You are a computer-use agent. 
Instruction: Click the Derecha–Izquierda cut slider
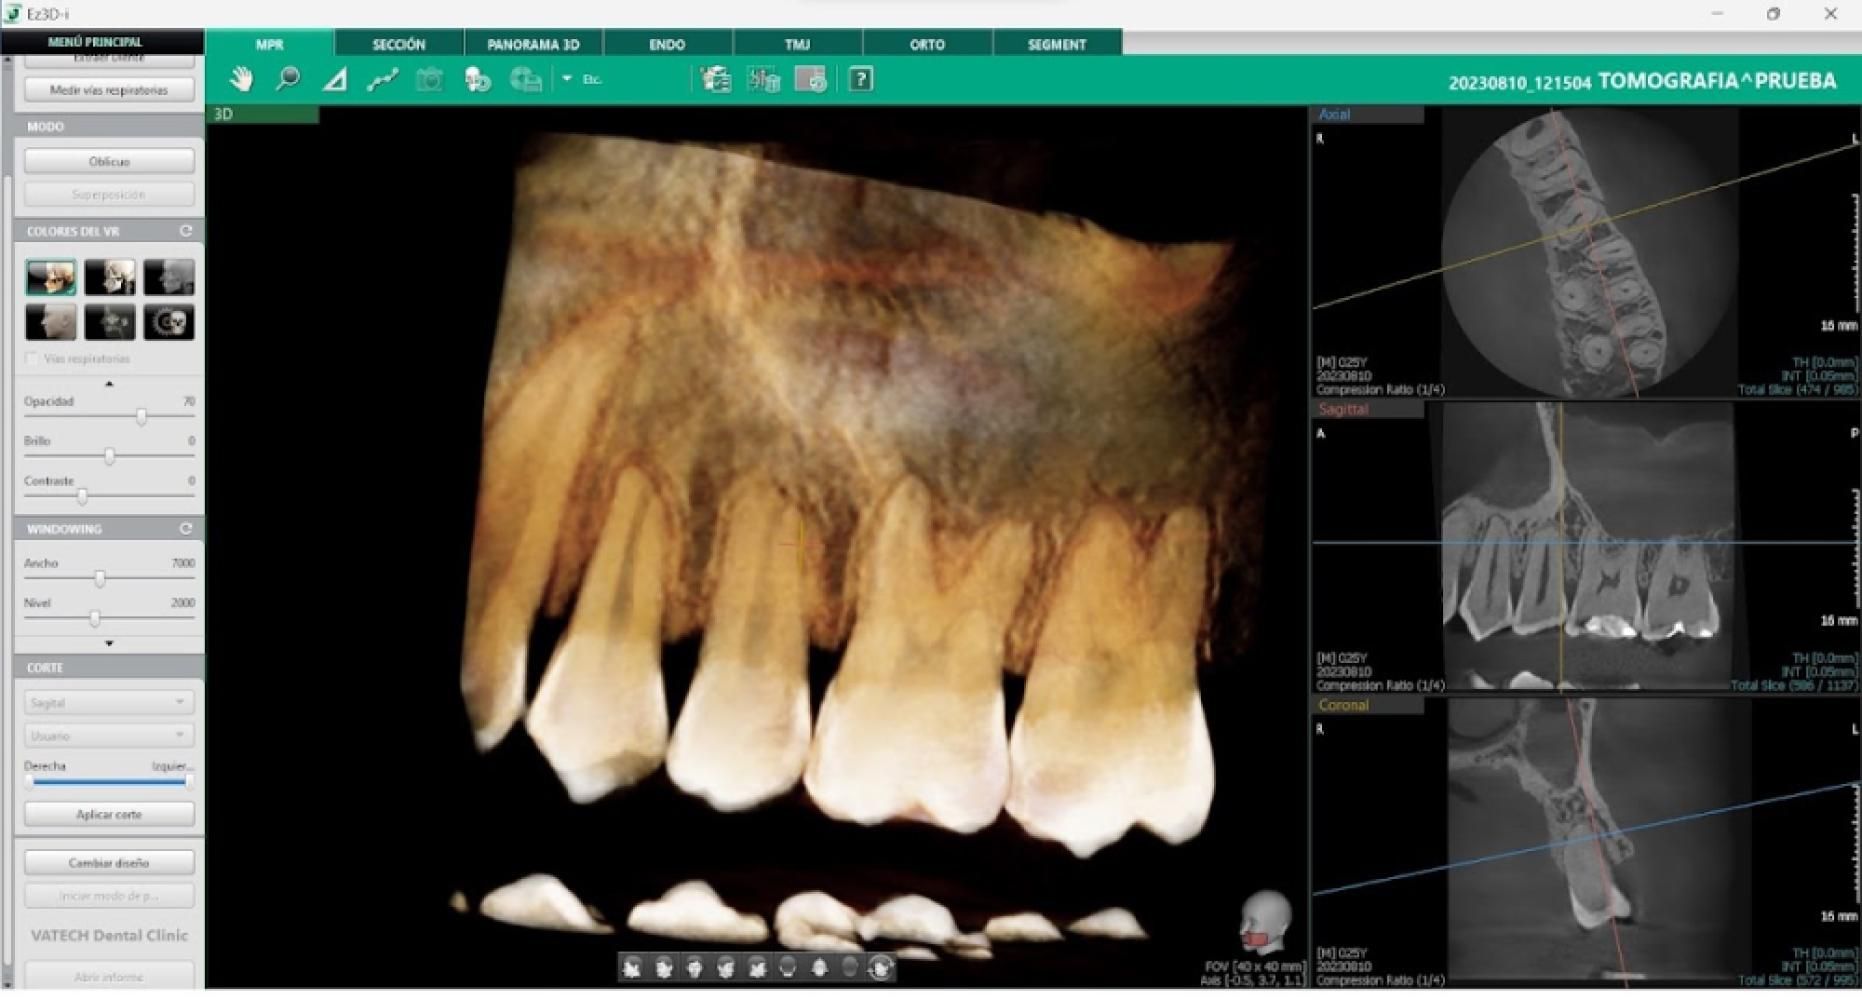point(108,782)
